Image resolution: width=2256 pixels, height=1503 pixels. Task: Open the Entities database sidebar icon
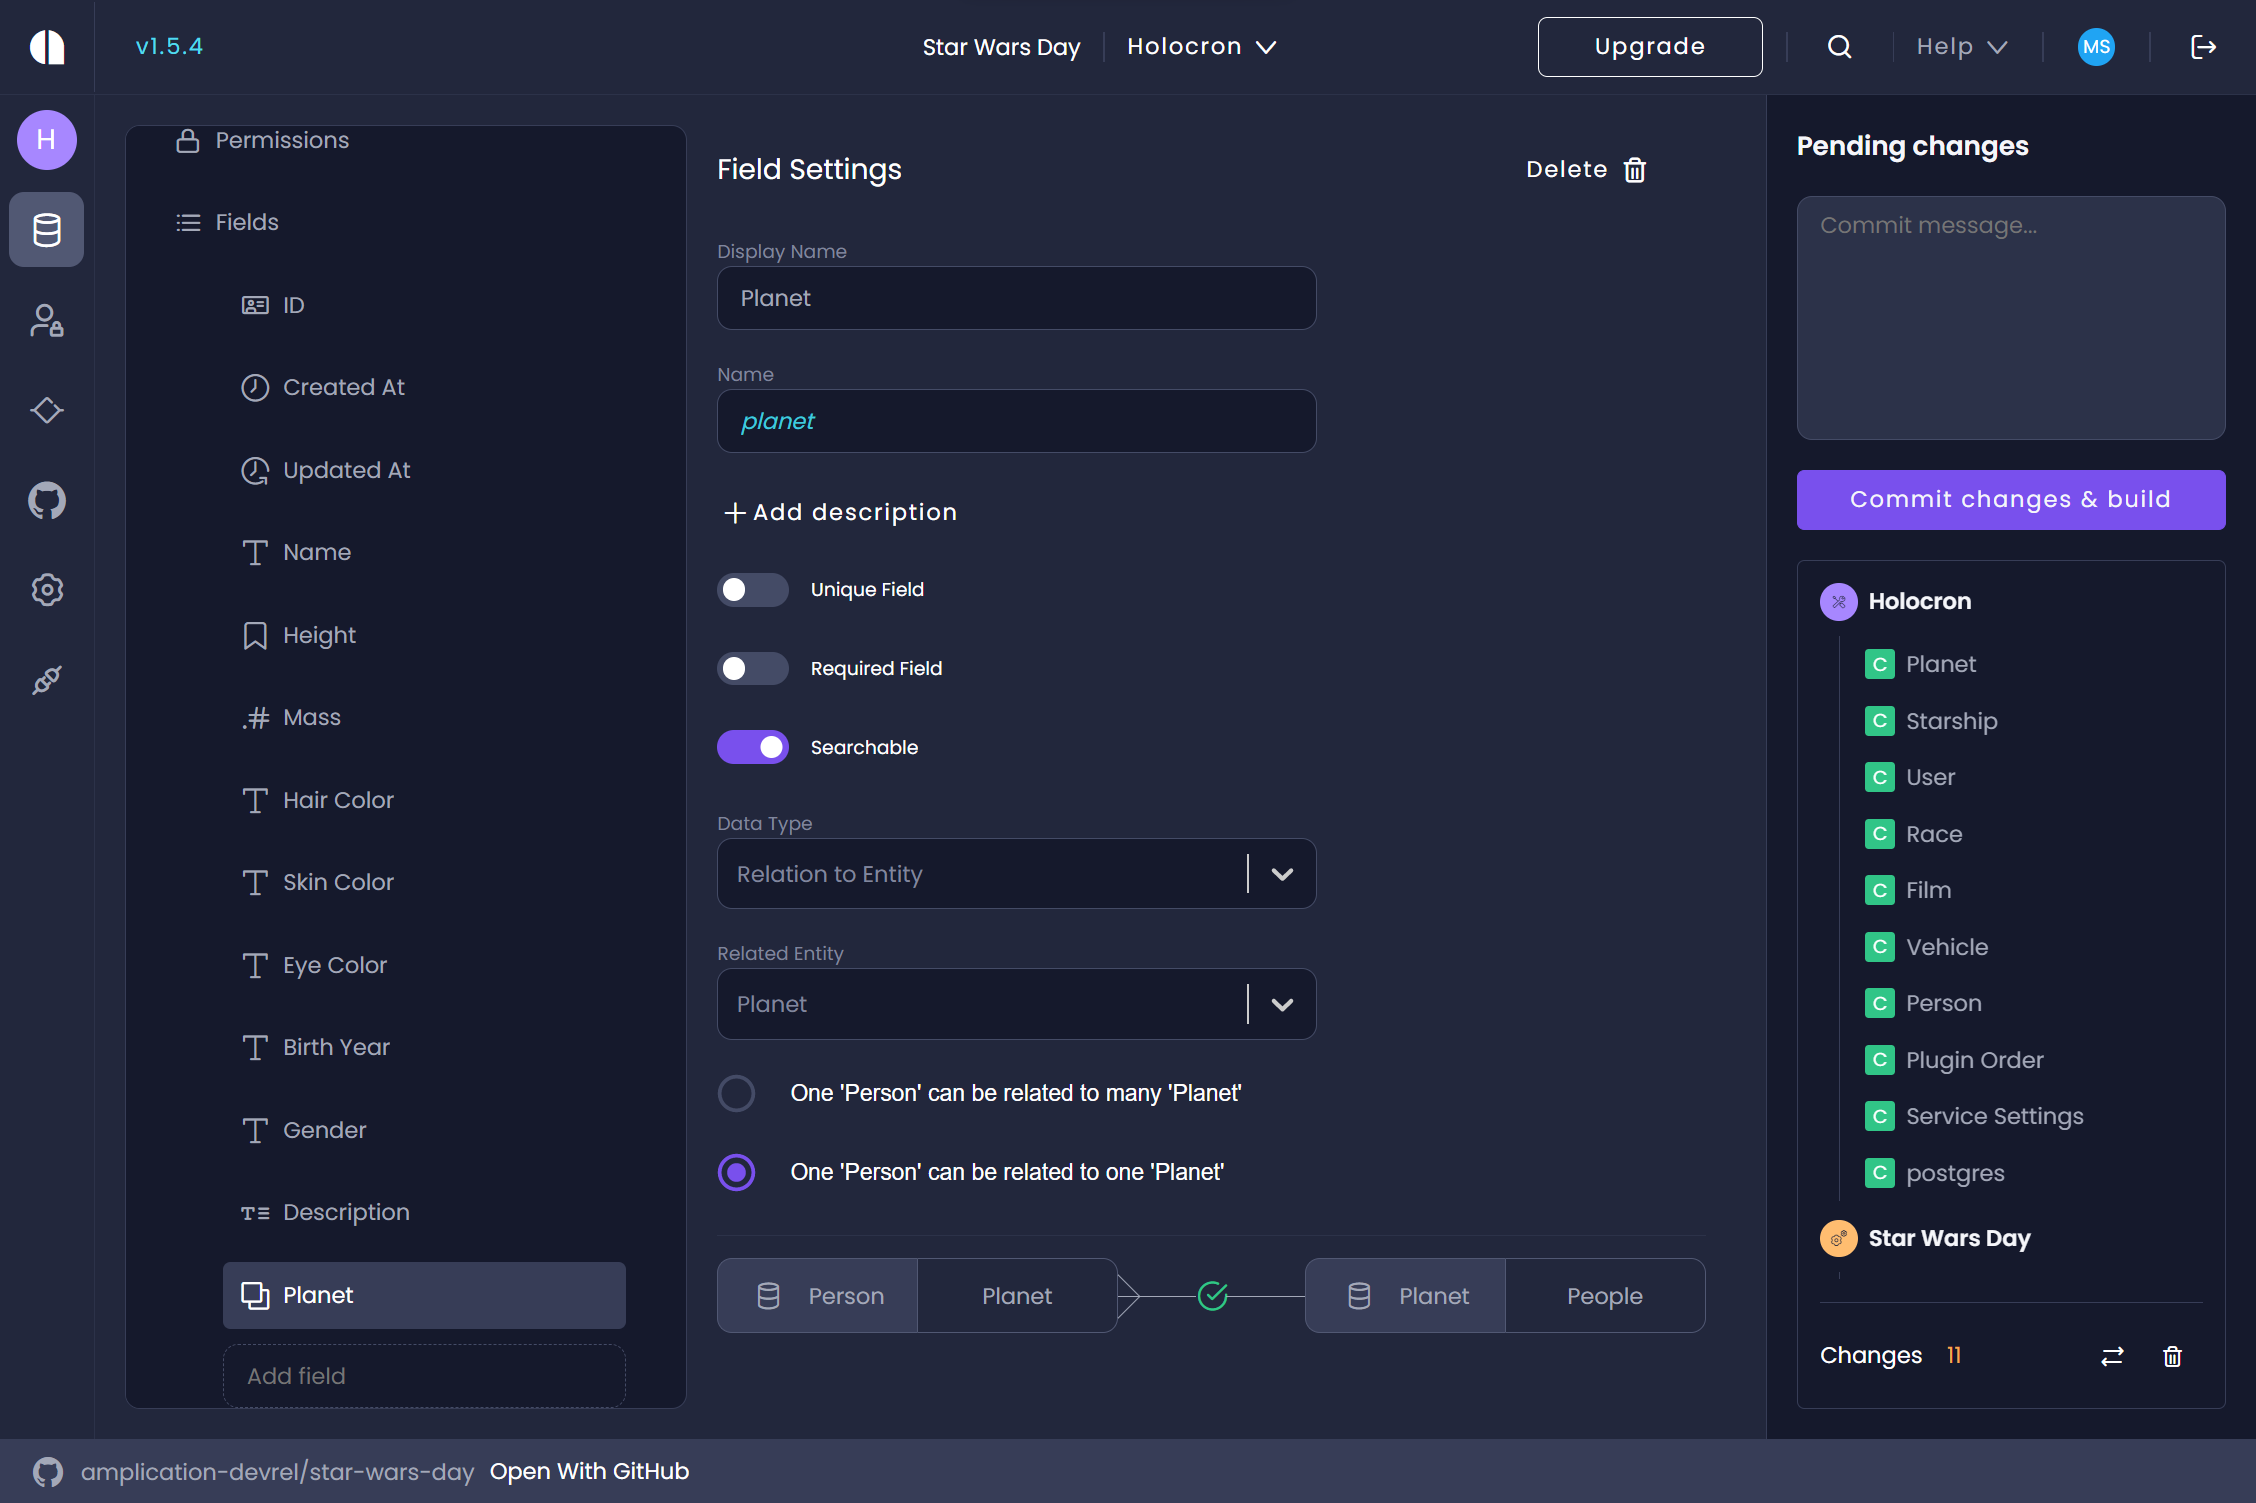click(47, 230)
